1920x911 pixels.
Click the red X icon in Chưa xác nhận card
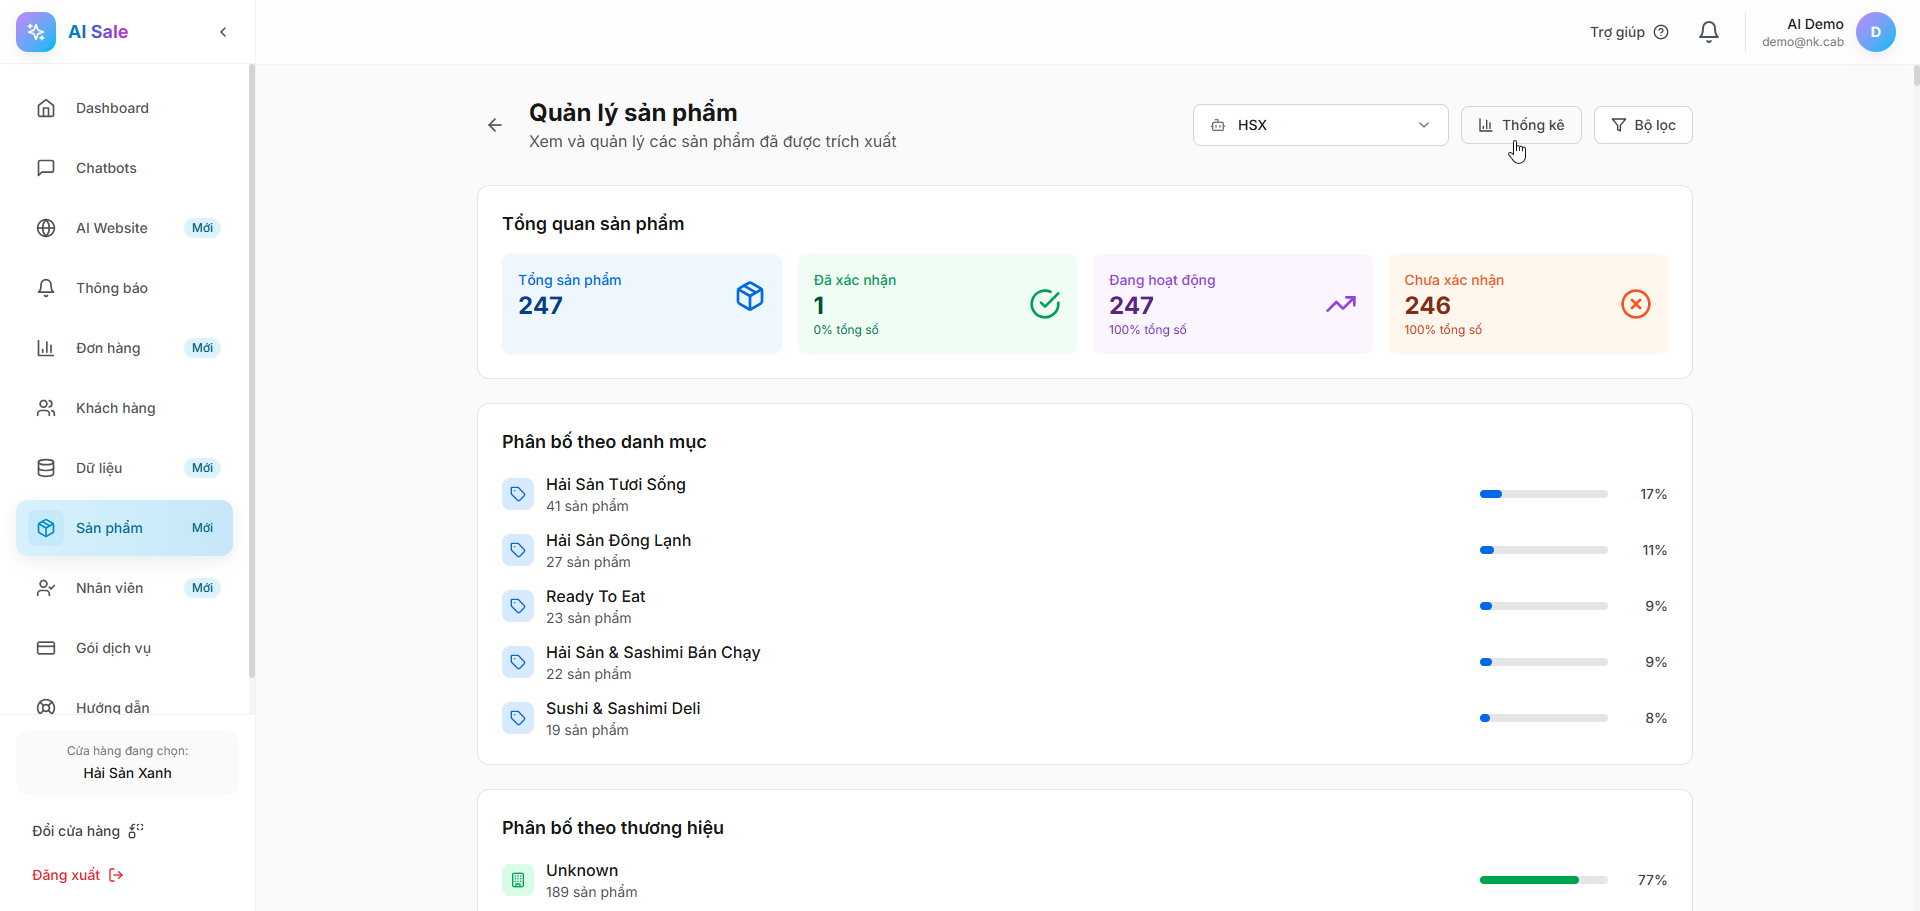[1635, 304]
